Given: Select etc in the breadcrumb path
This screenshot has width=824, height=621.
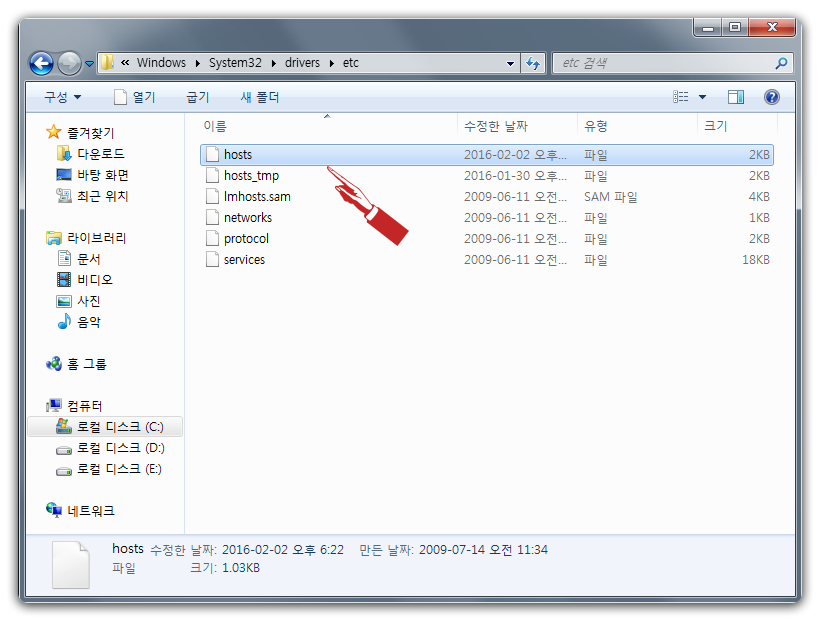Looking at the screenshot, I should pos(351,63).
